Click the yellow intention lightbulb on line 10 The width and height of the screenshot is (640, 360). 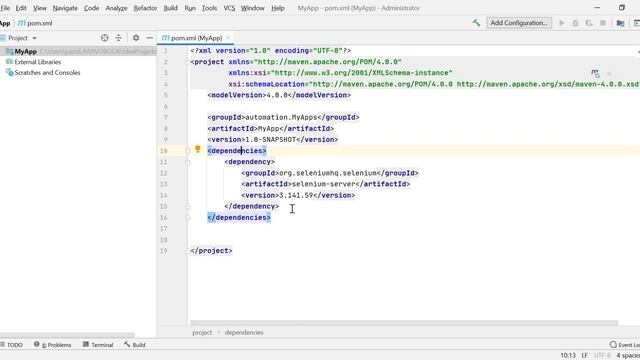[x=198, y=149]
